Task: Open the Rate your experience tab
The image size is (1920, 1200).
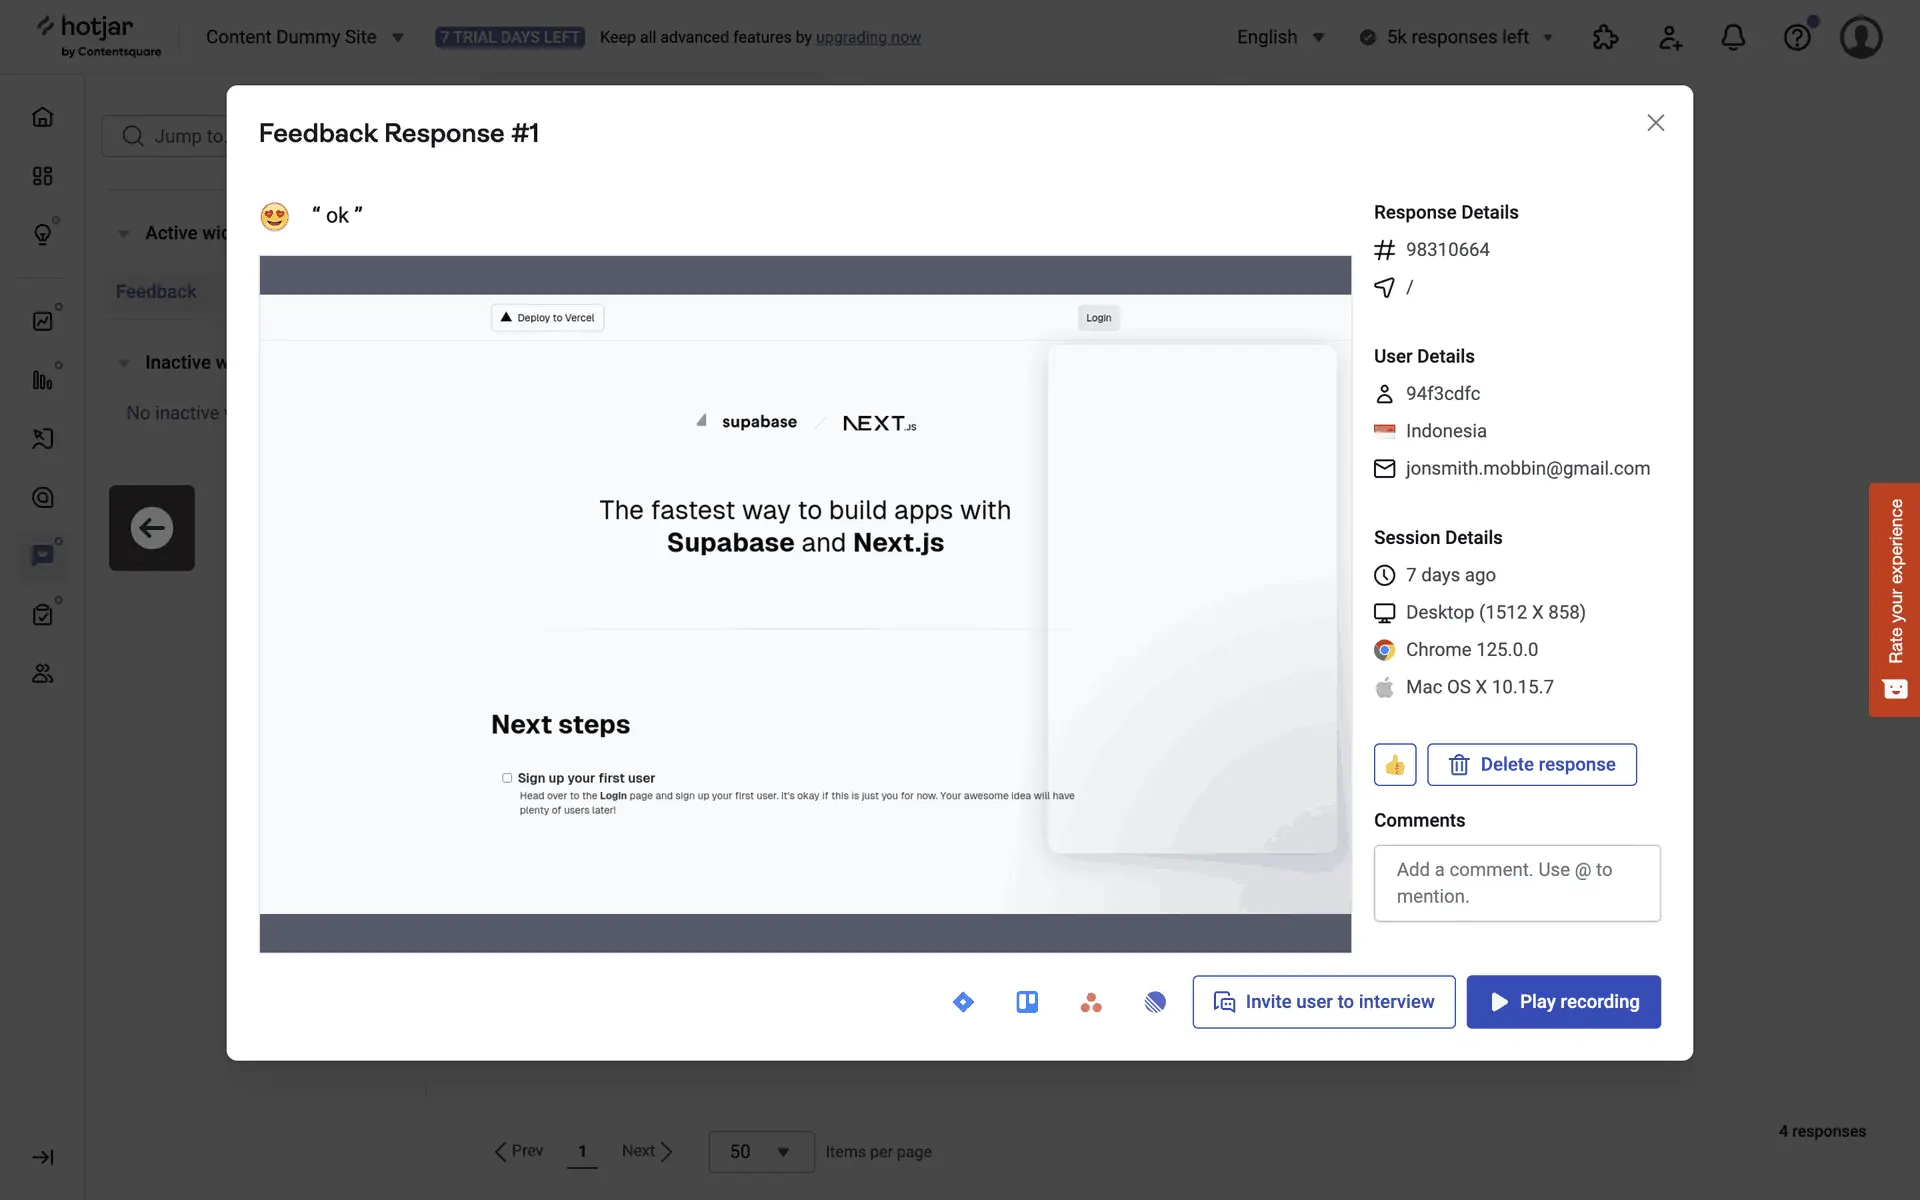Action: point(1894,599)
